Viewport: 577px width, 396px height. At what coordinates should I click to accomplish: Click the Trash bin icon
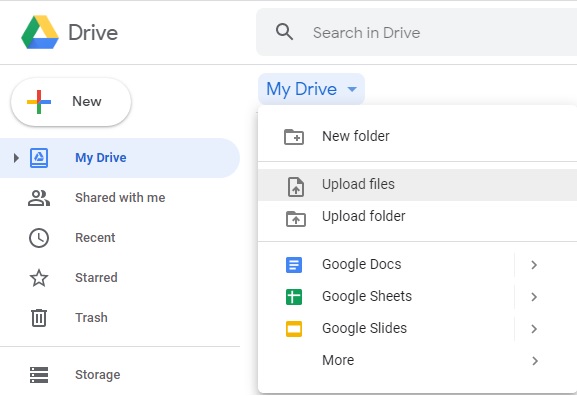click(39, 318)
